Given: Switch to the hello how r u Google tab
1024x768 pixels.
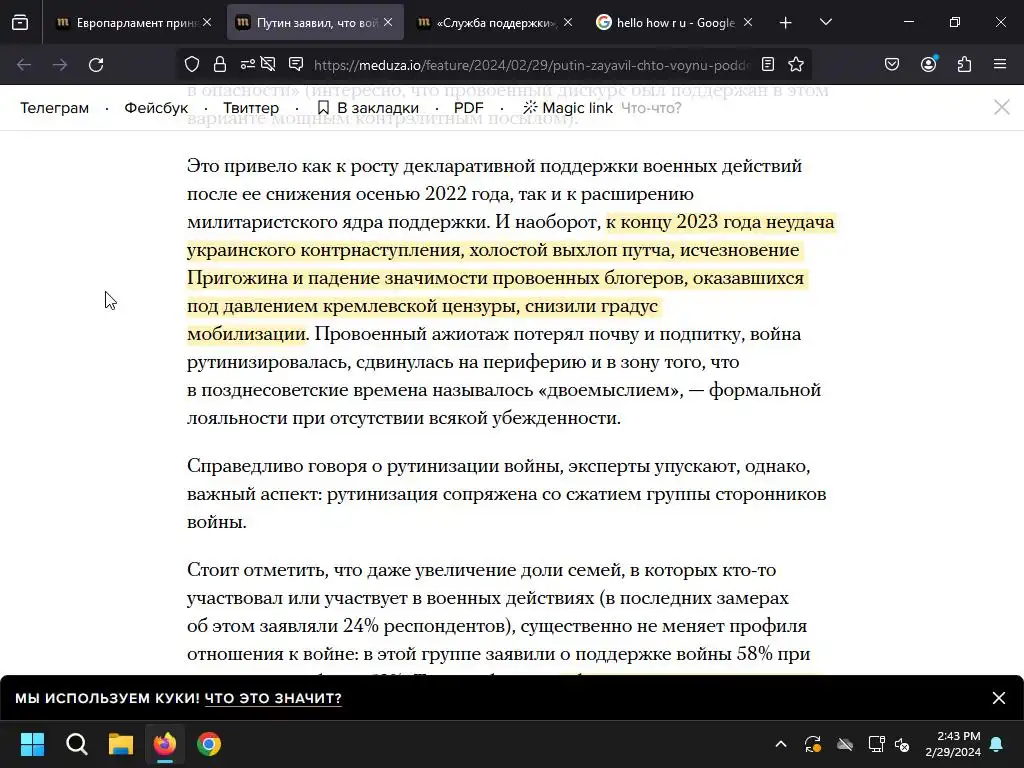Looking at the screenshot, I should (675, 22).
